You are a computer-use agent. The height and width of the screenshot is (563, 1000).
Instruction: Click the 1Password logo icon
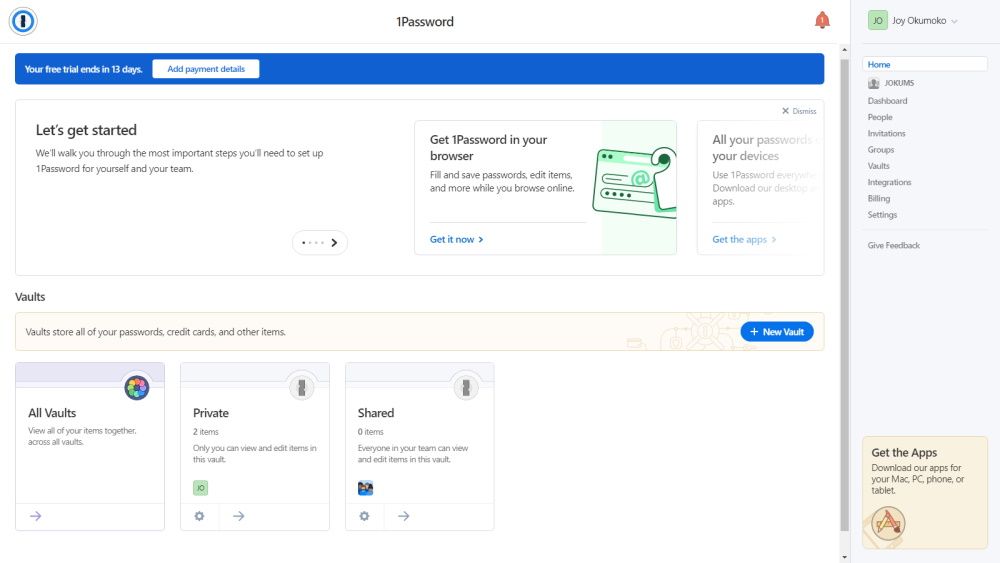click(23, 21)
